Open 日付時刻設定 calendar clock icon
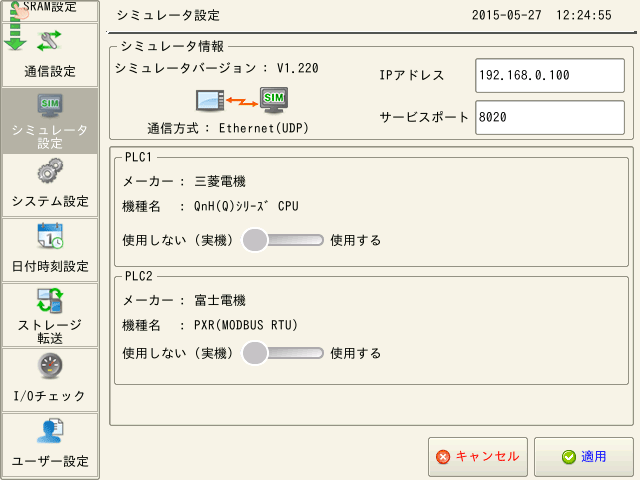The image size is (640, 480). point(50,236)
